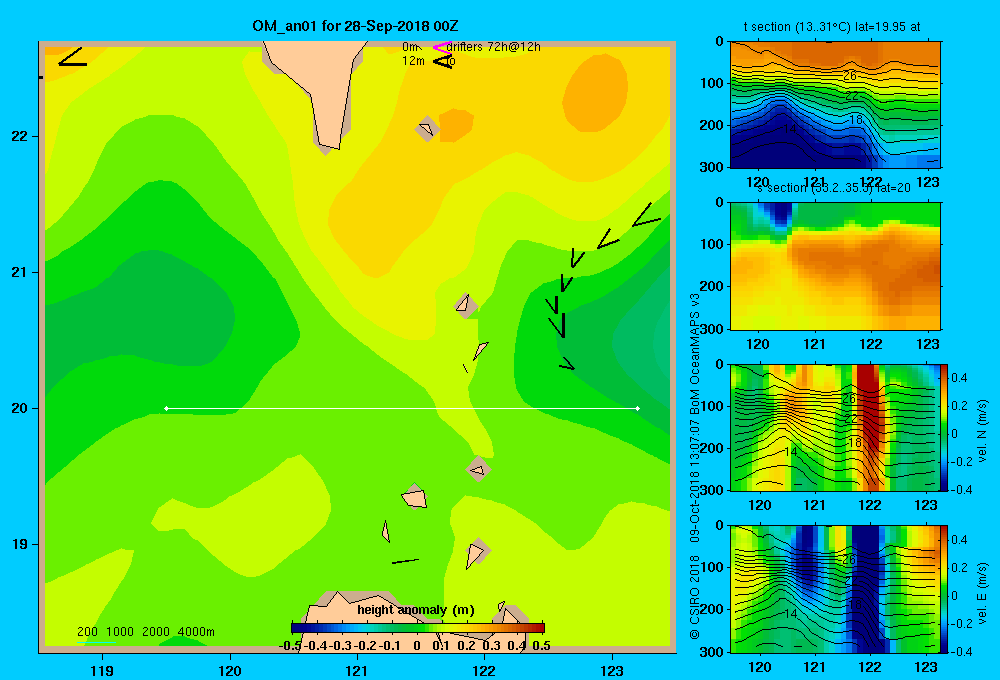Click the '26' contour label in the temperature section
Screen dimensions: 1000x680
tap(850, 76)
